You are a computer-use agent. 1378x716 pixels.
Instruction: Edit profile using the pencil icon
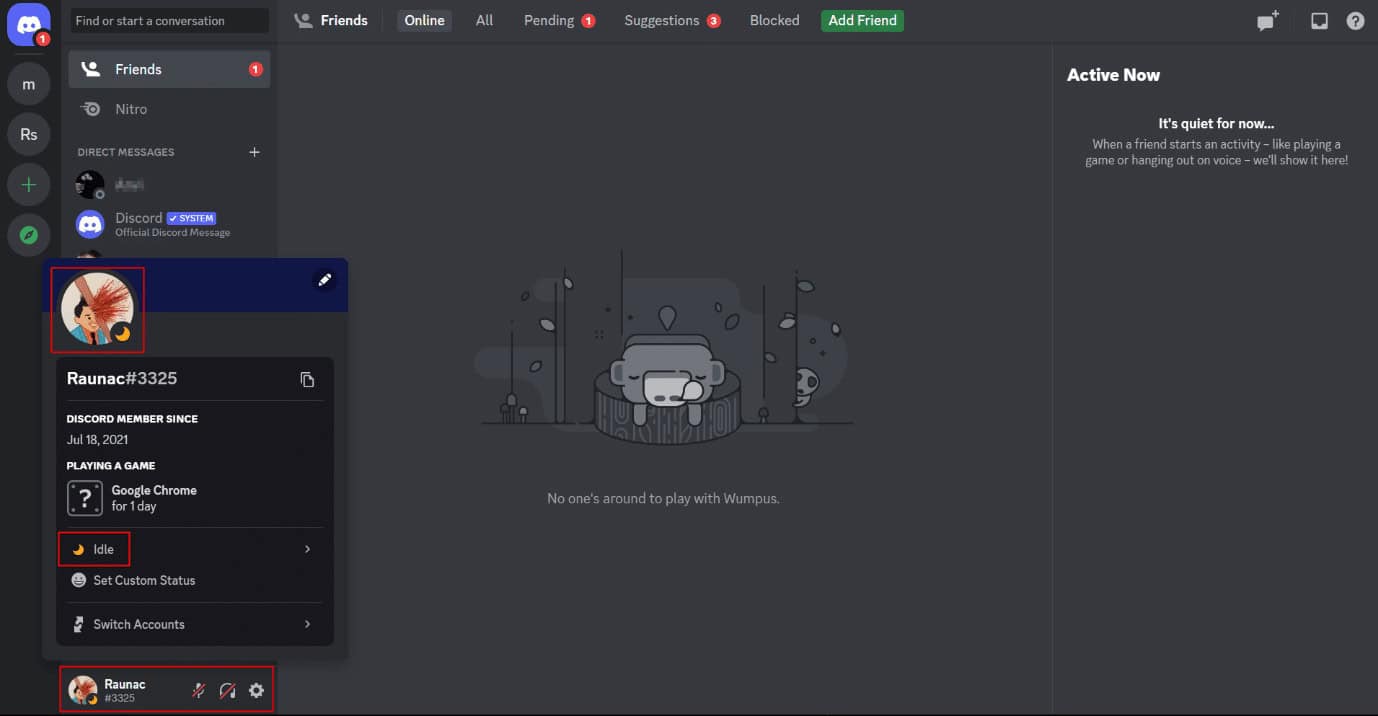pos(324,280)
